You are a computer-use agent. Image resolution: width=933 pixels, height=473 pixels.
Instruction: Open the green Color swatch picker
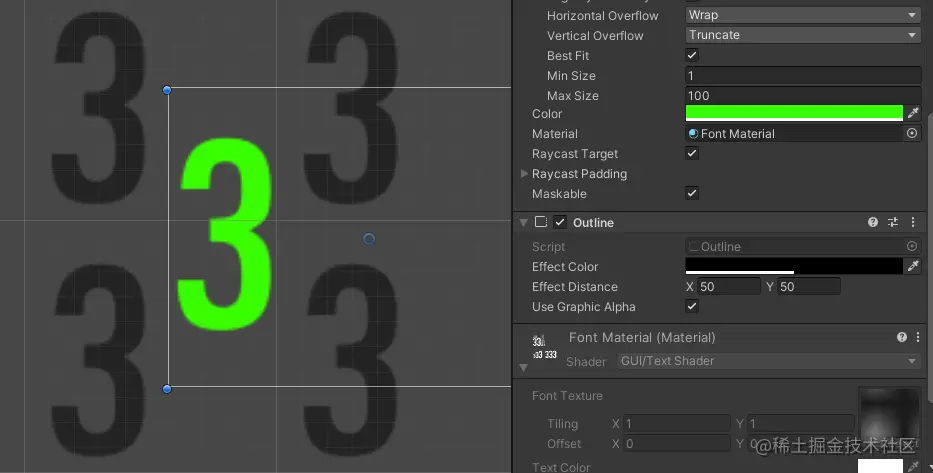(x=794, y=113)
